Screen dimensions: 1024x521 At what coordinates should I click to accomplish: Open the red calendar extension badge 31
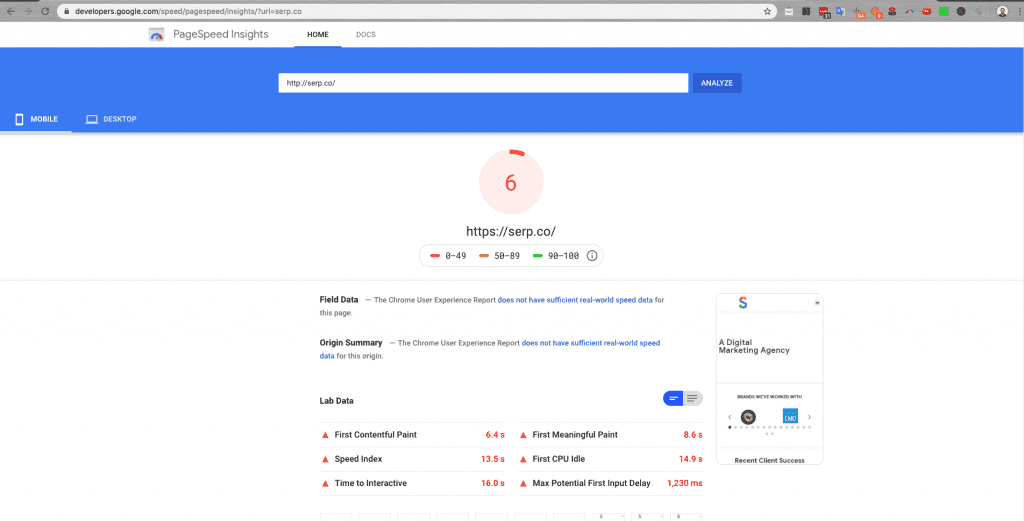(825, 12)
